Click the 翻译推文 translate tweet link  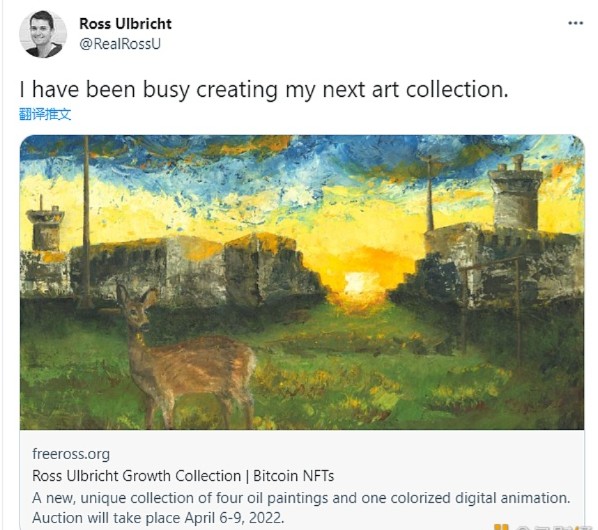click(45, 114)
